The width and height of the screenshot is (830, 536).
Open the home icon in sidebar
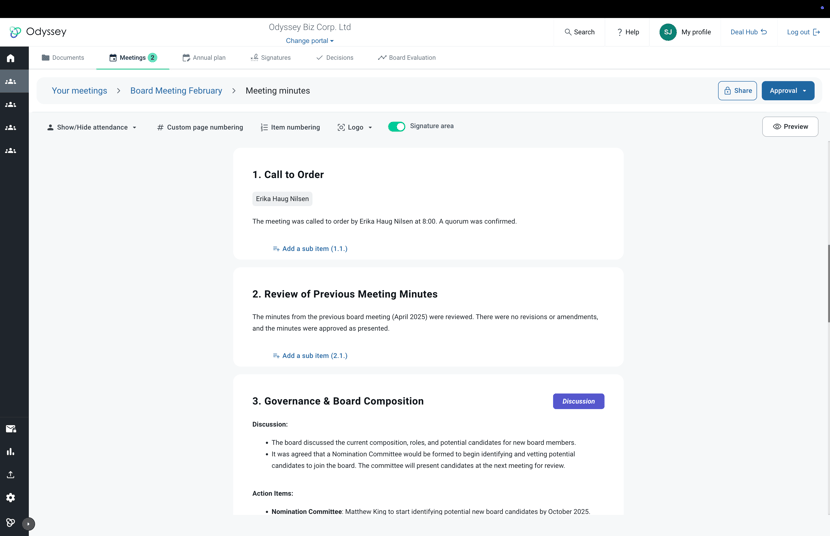(11, 58)
